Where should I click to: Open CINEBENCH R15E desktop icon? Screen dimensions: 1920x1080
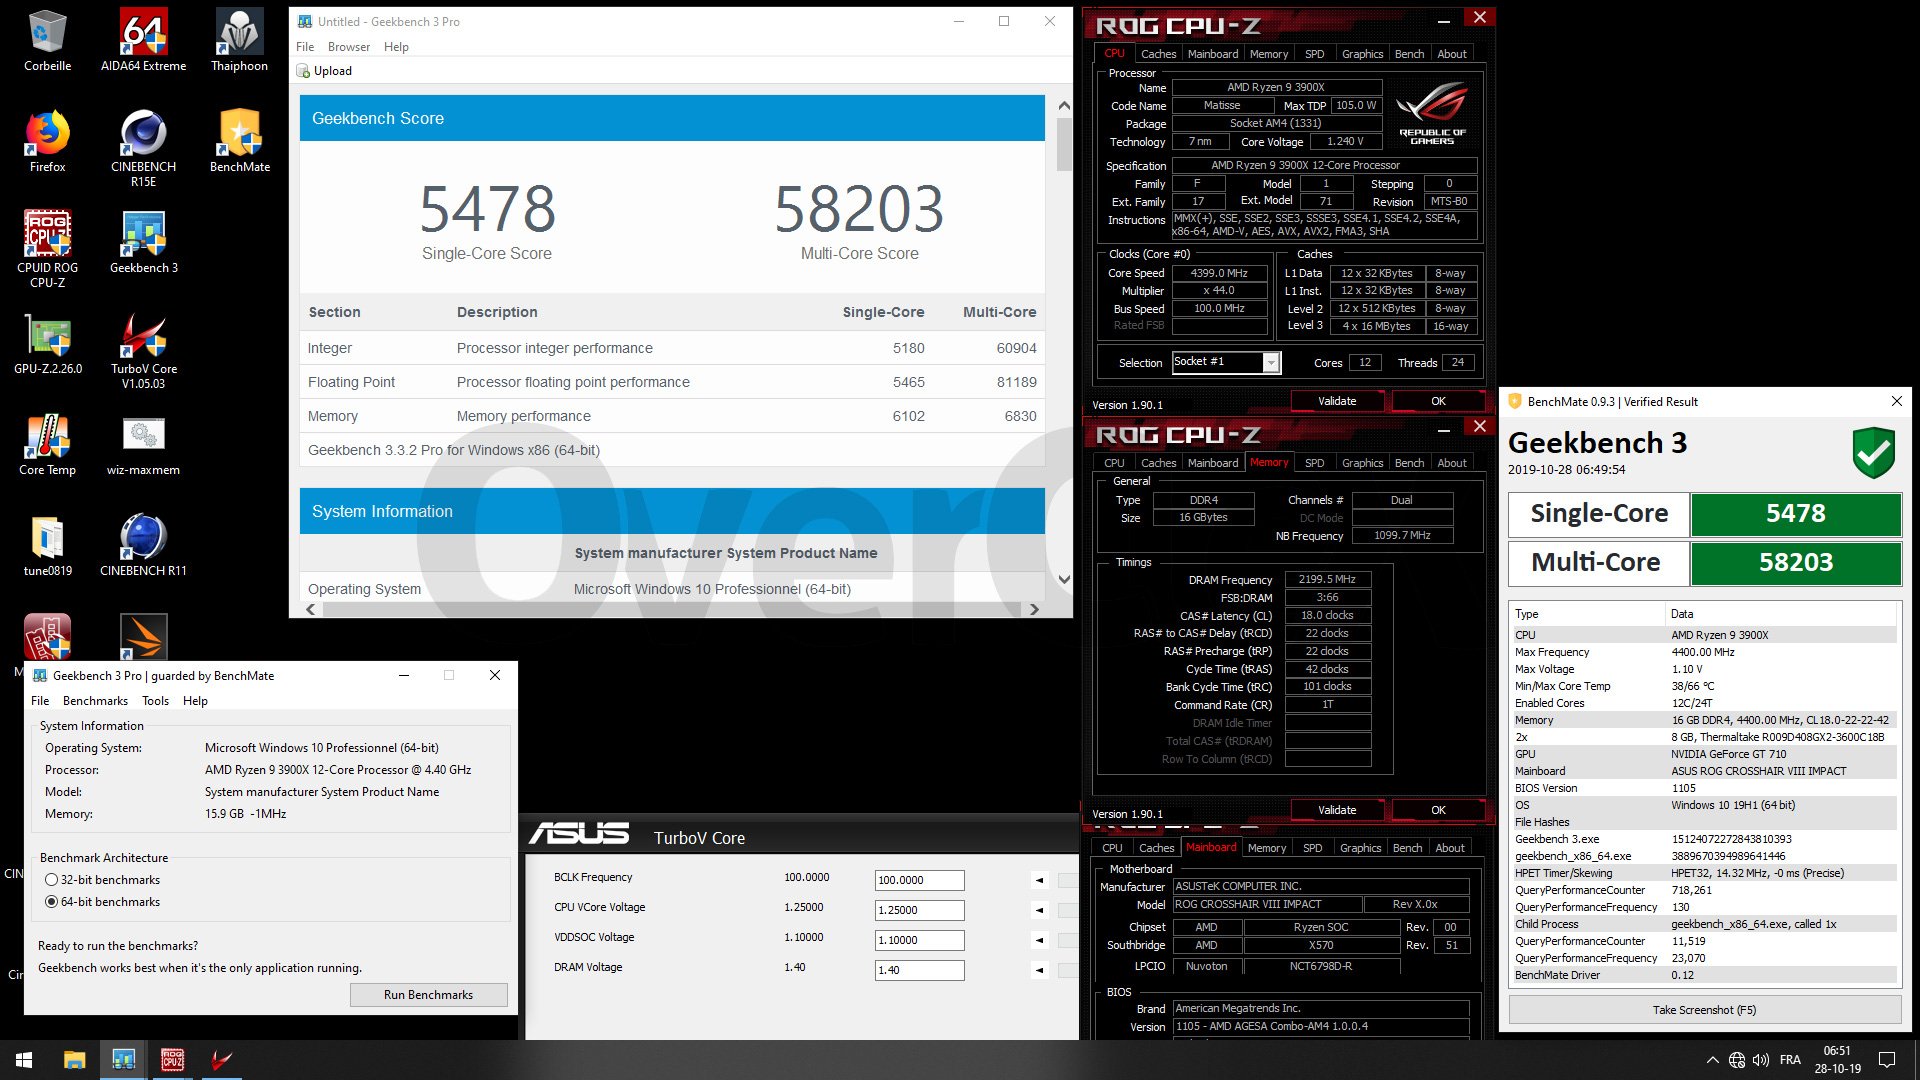pyautogui.click(x=143, y=148)
